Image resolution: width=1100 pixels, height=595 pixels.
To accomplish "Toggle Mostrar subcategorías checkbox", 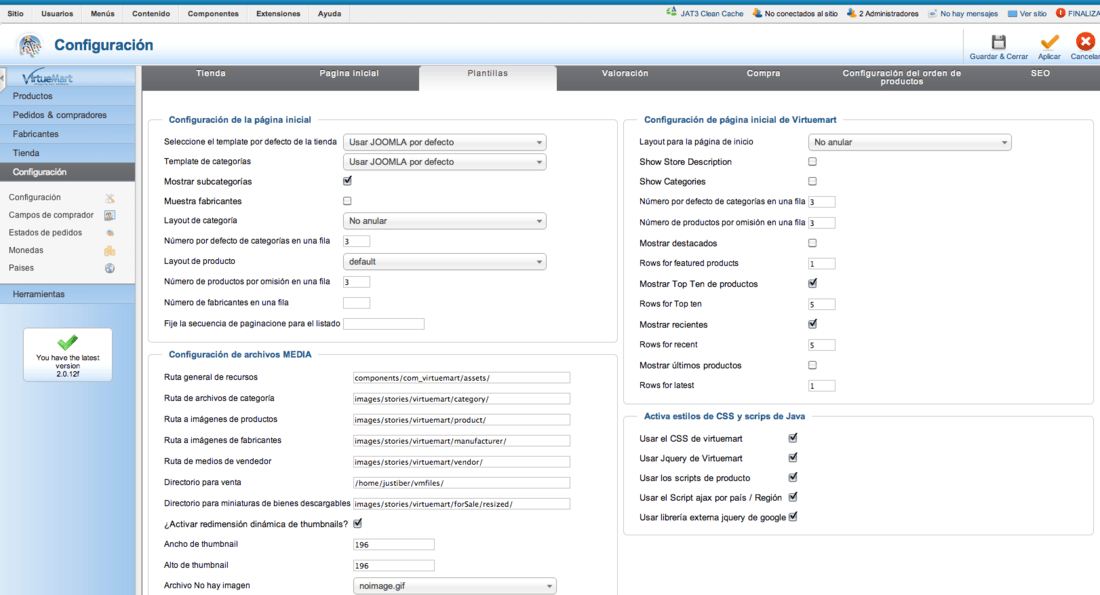I will (347, 181).
